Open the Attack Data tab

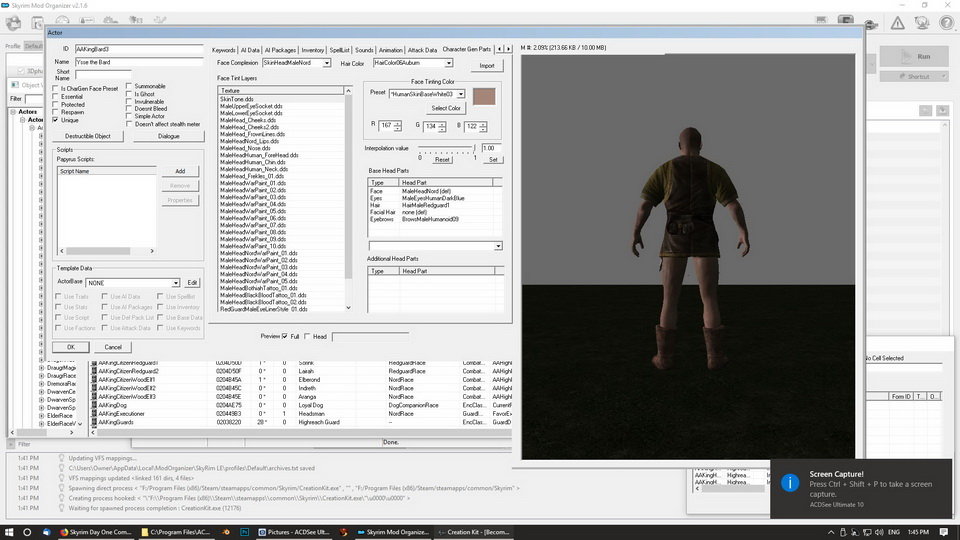pos(422,50)
